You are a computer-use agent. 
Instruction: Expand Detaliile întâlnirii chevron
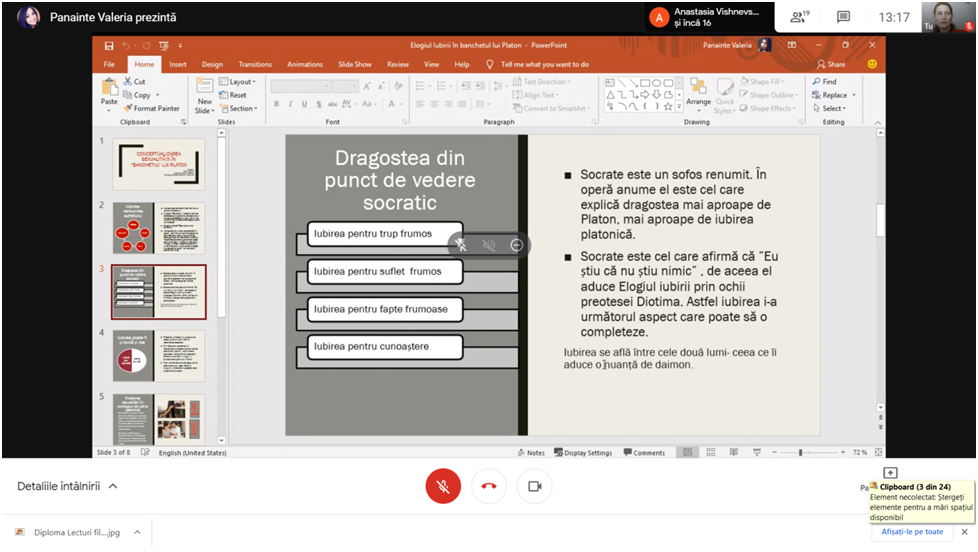(x=113, y=486)
